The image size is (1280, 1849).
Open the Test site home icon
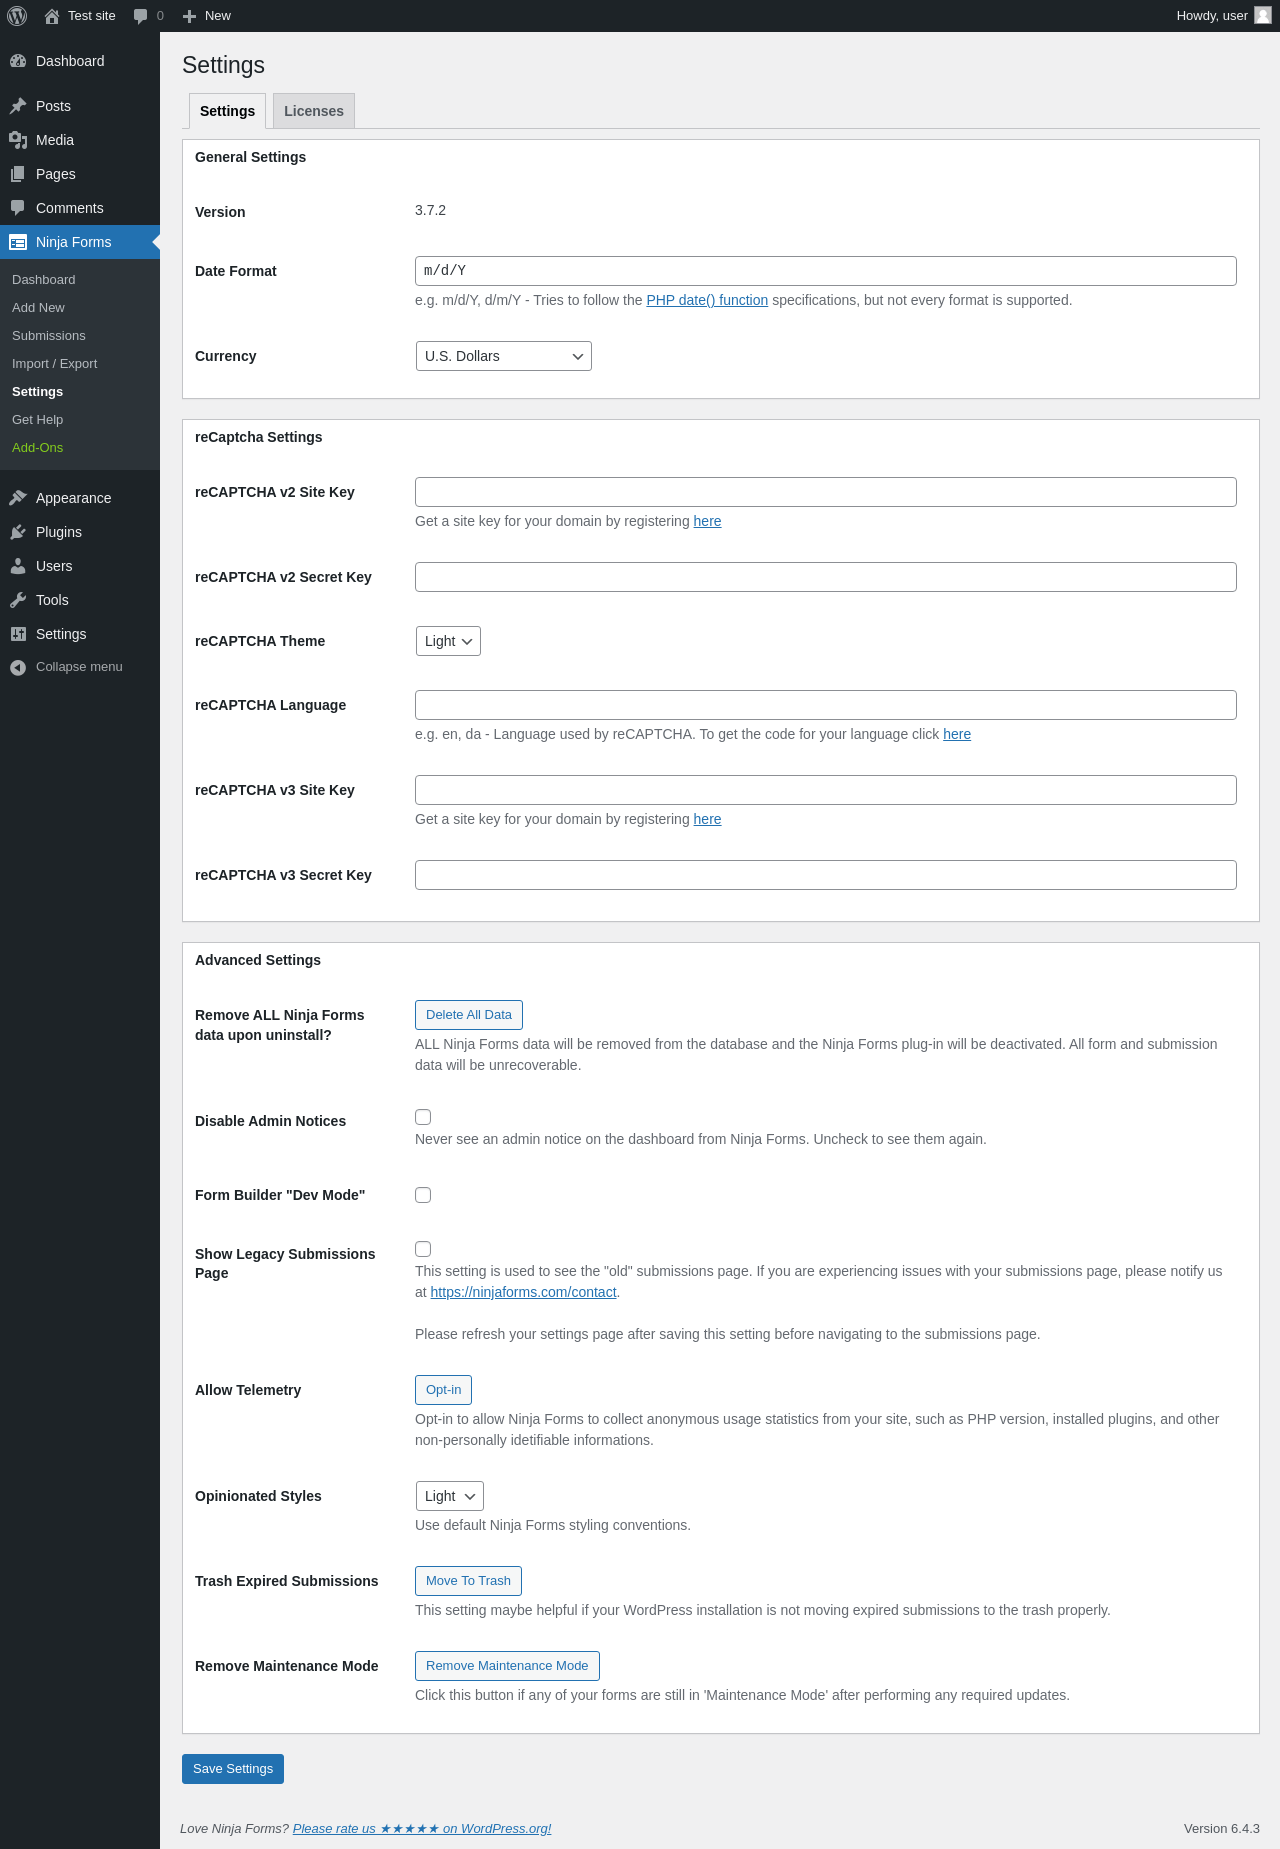[x=52, y=16]
